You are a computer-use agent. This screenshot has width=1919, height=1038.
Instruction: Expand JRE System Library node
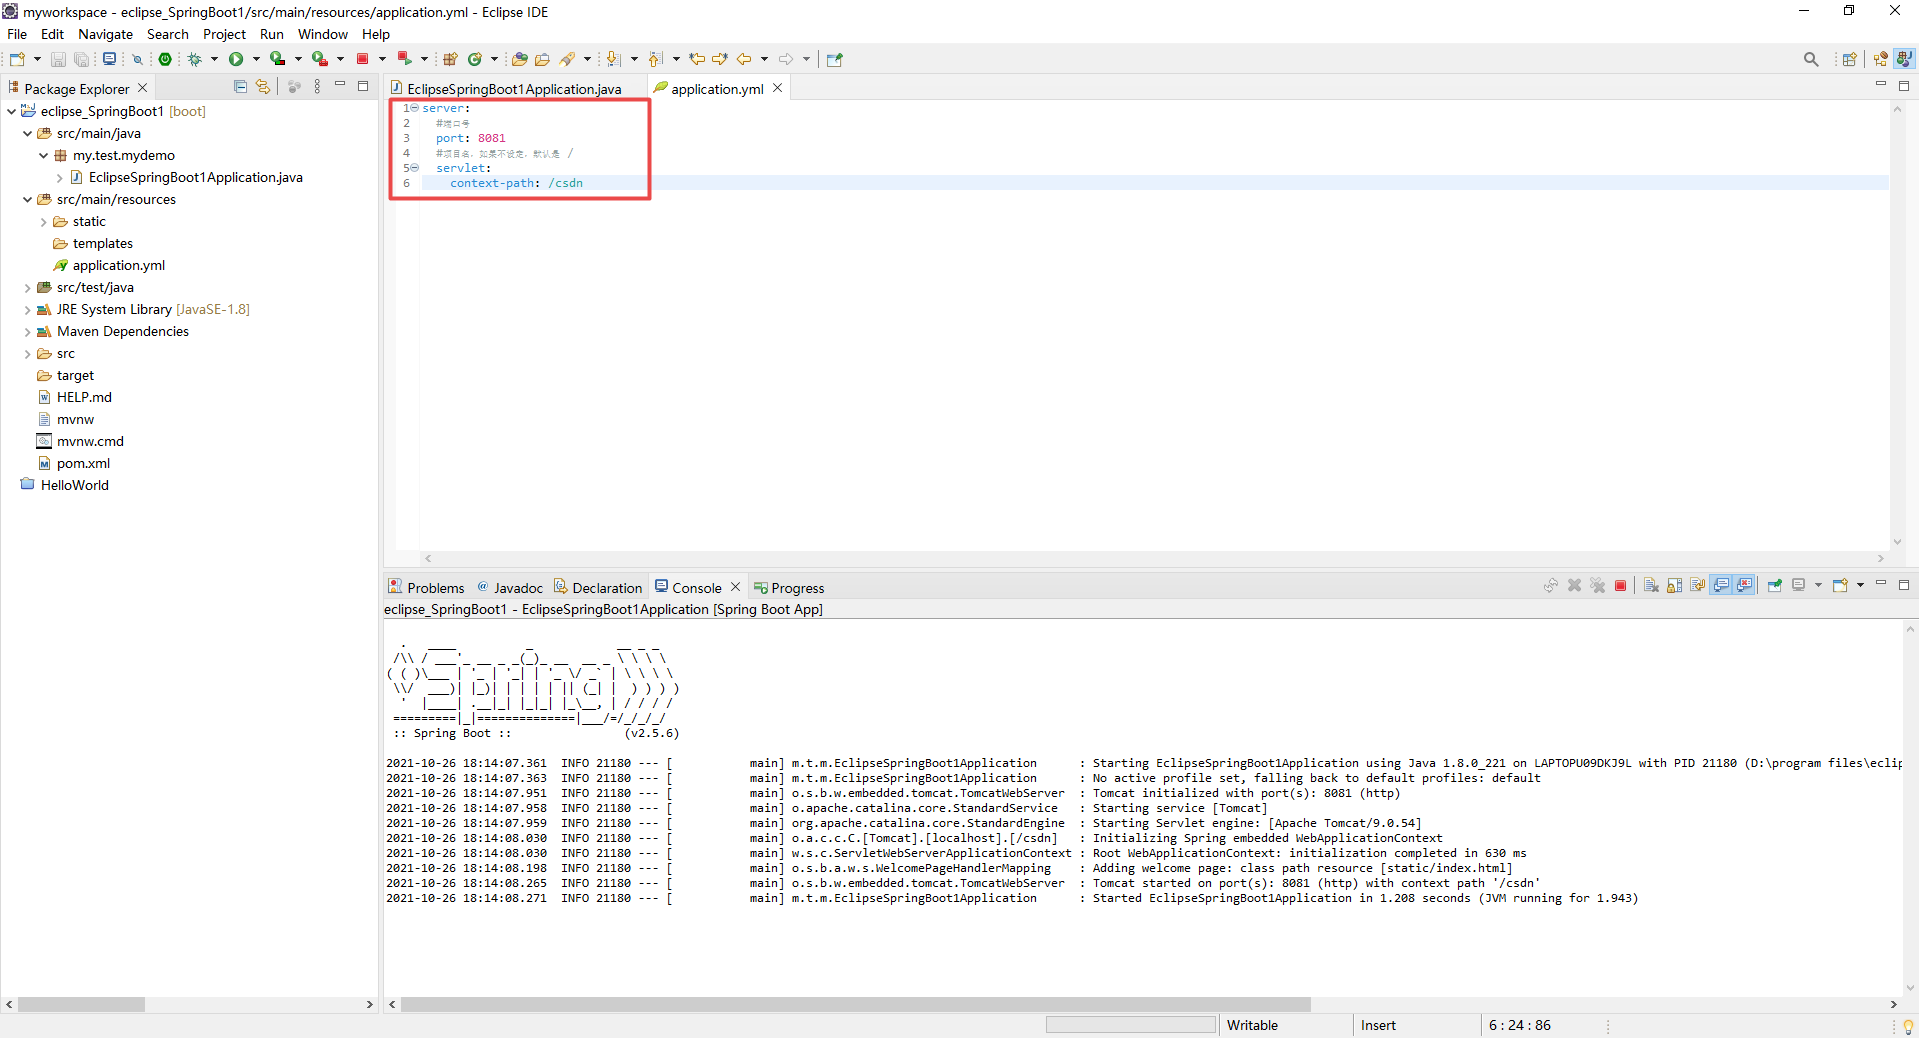pyautogui.click(x=27, y=310)
